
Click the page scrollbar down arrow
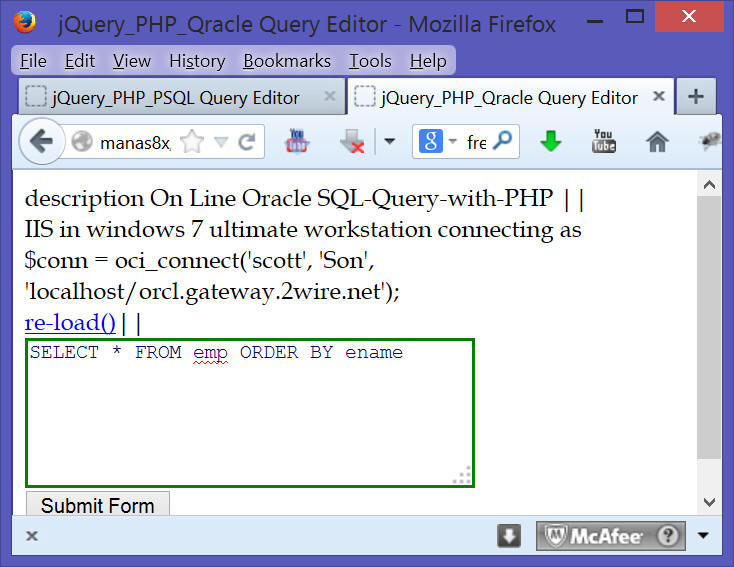click(709, 502)
